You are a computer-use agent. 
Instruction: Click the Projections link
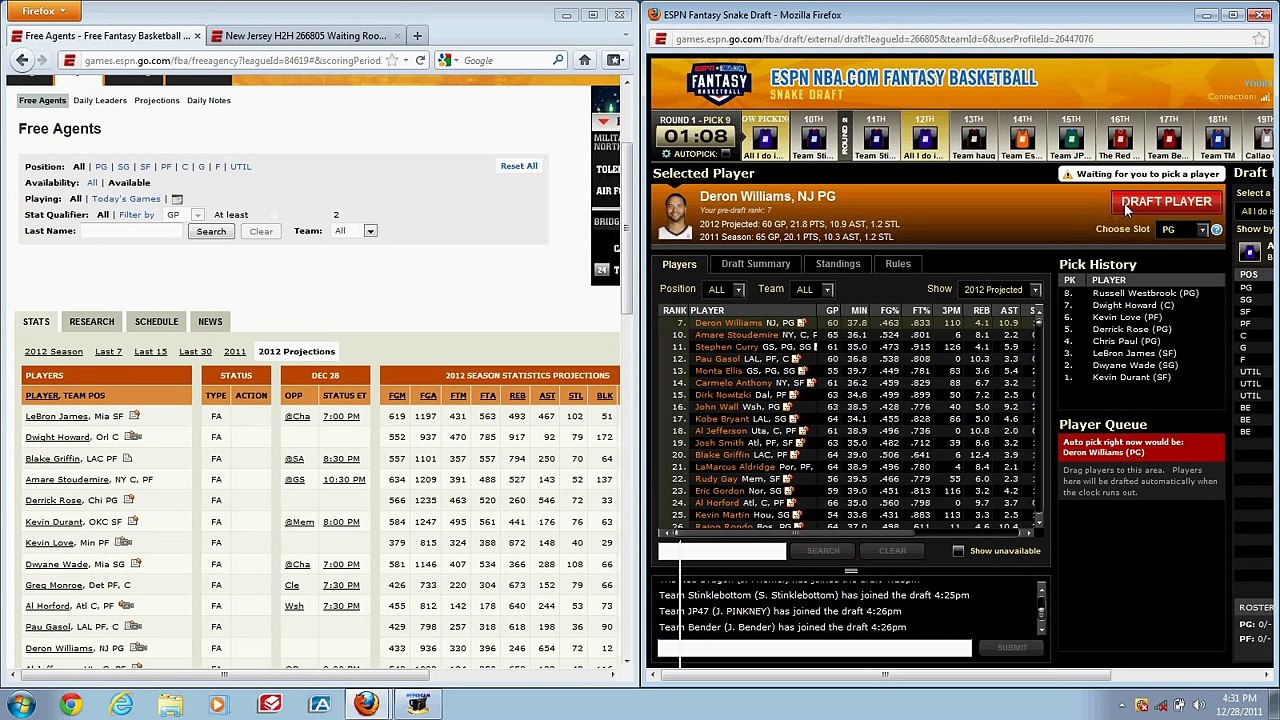(157, 100)
